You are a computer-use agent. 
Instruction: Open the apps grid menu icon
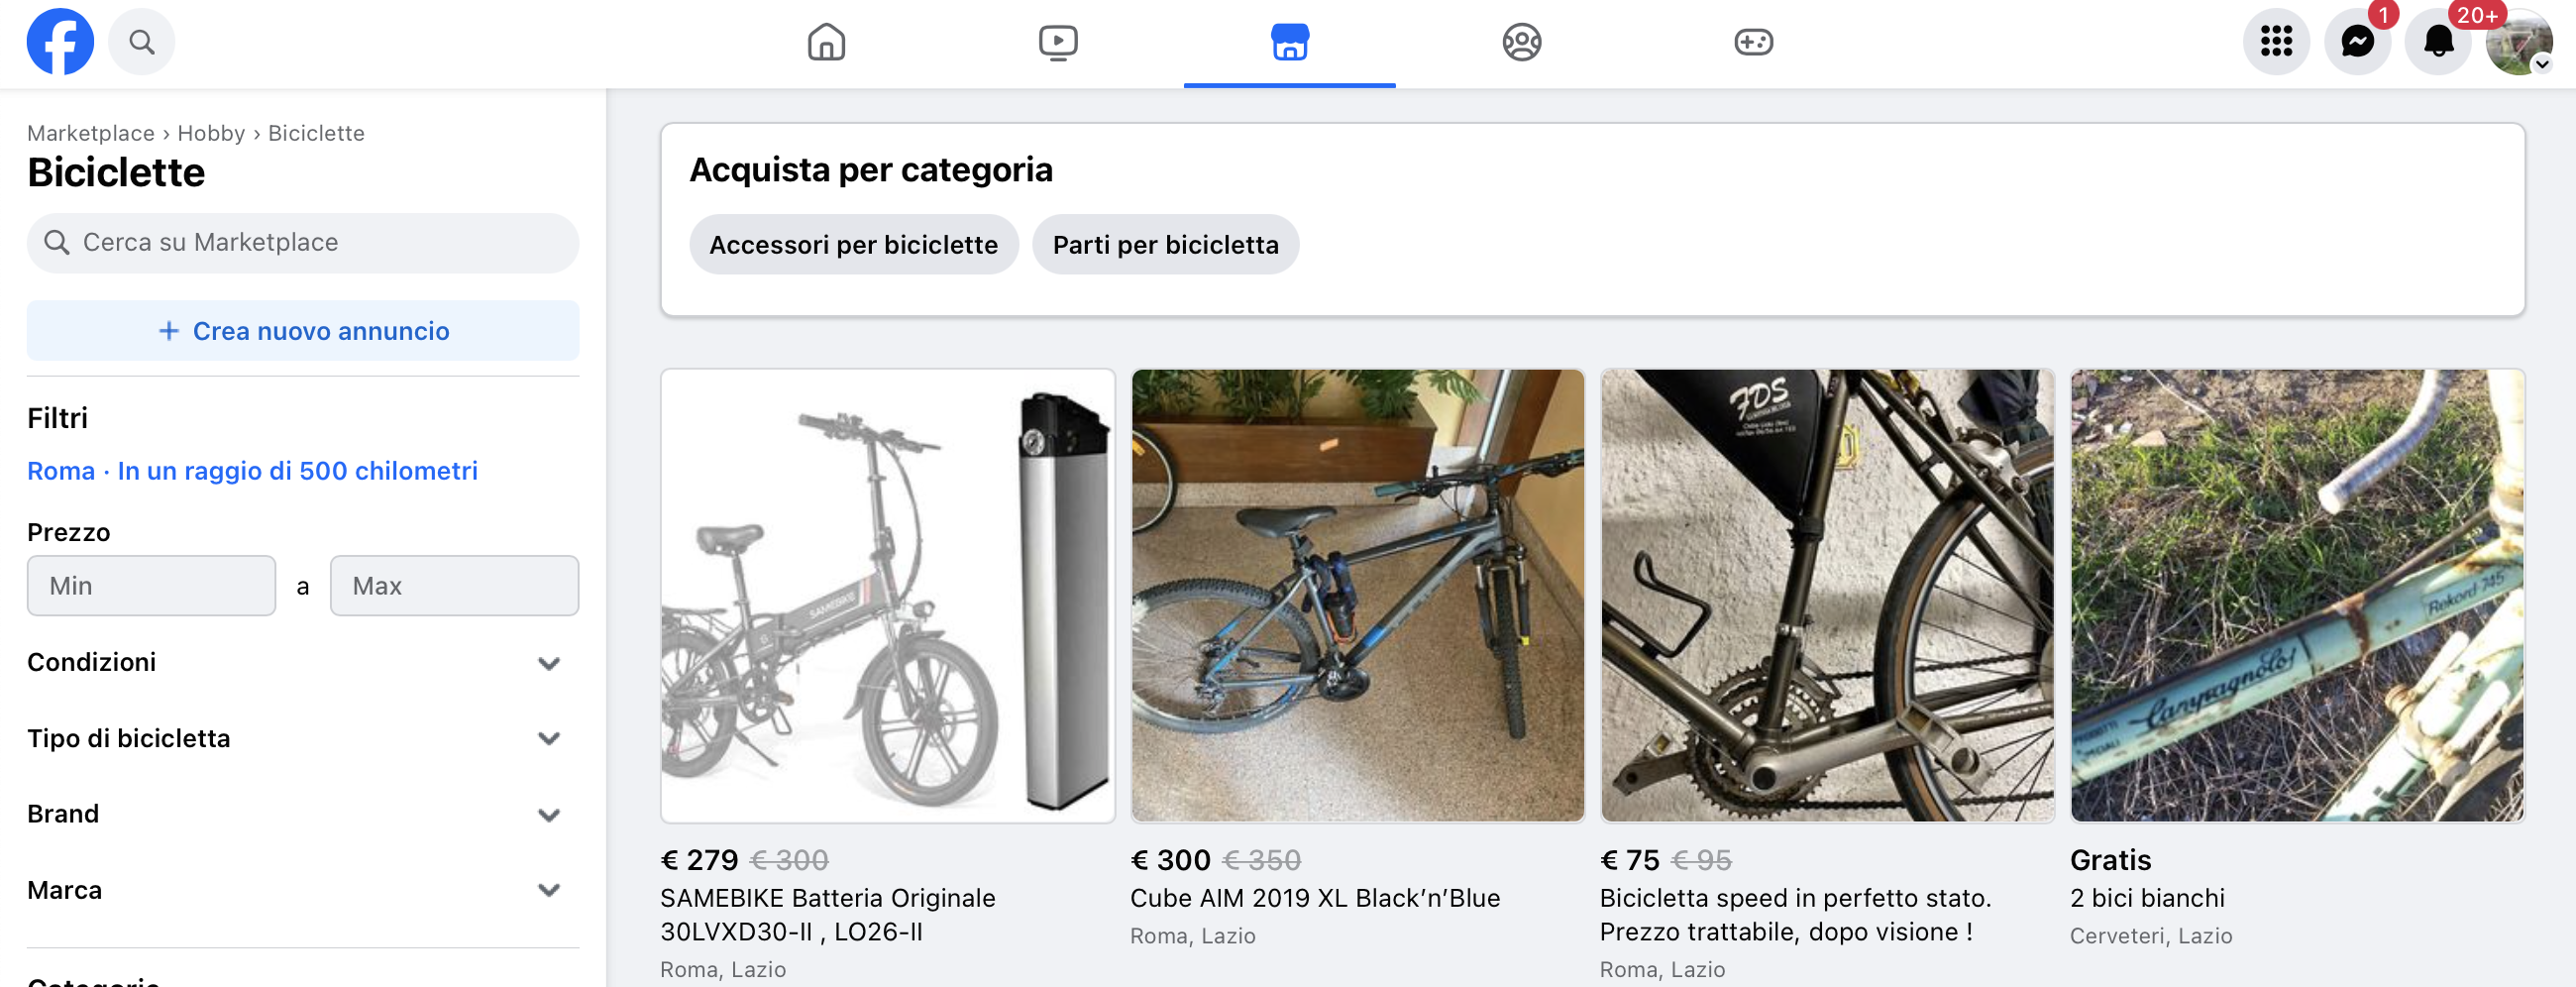[x=2276, y=42]
